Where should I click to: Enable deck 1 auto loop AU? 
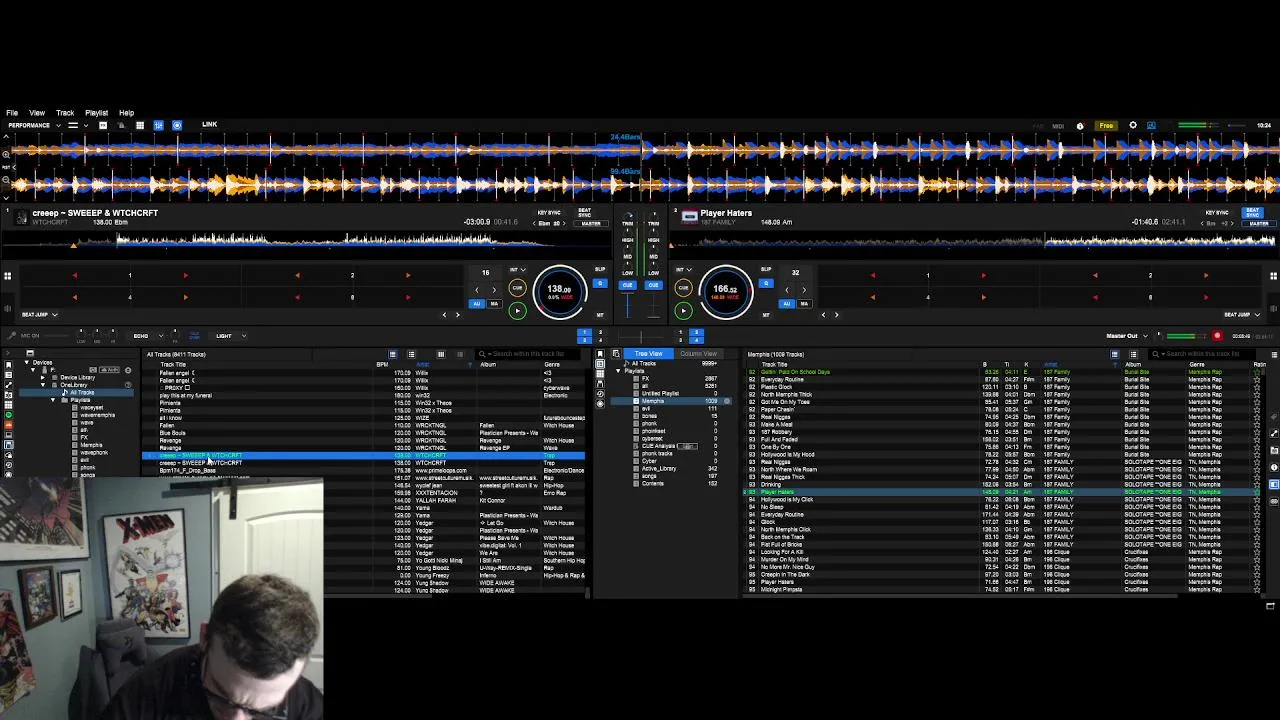[477, 304]
